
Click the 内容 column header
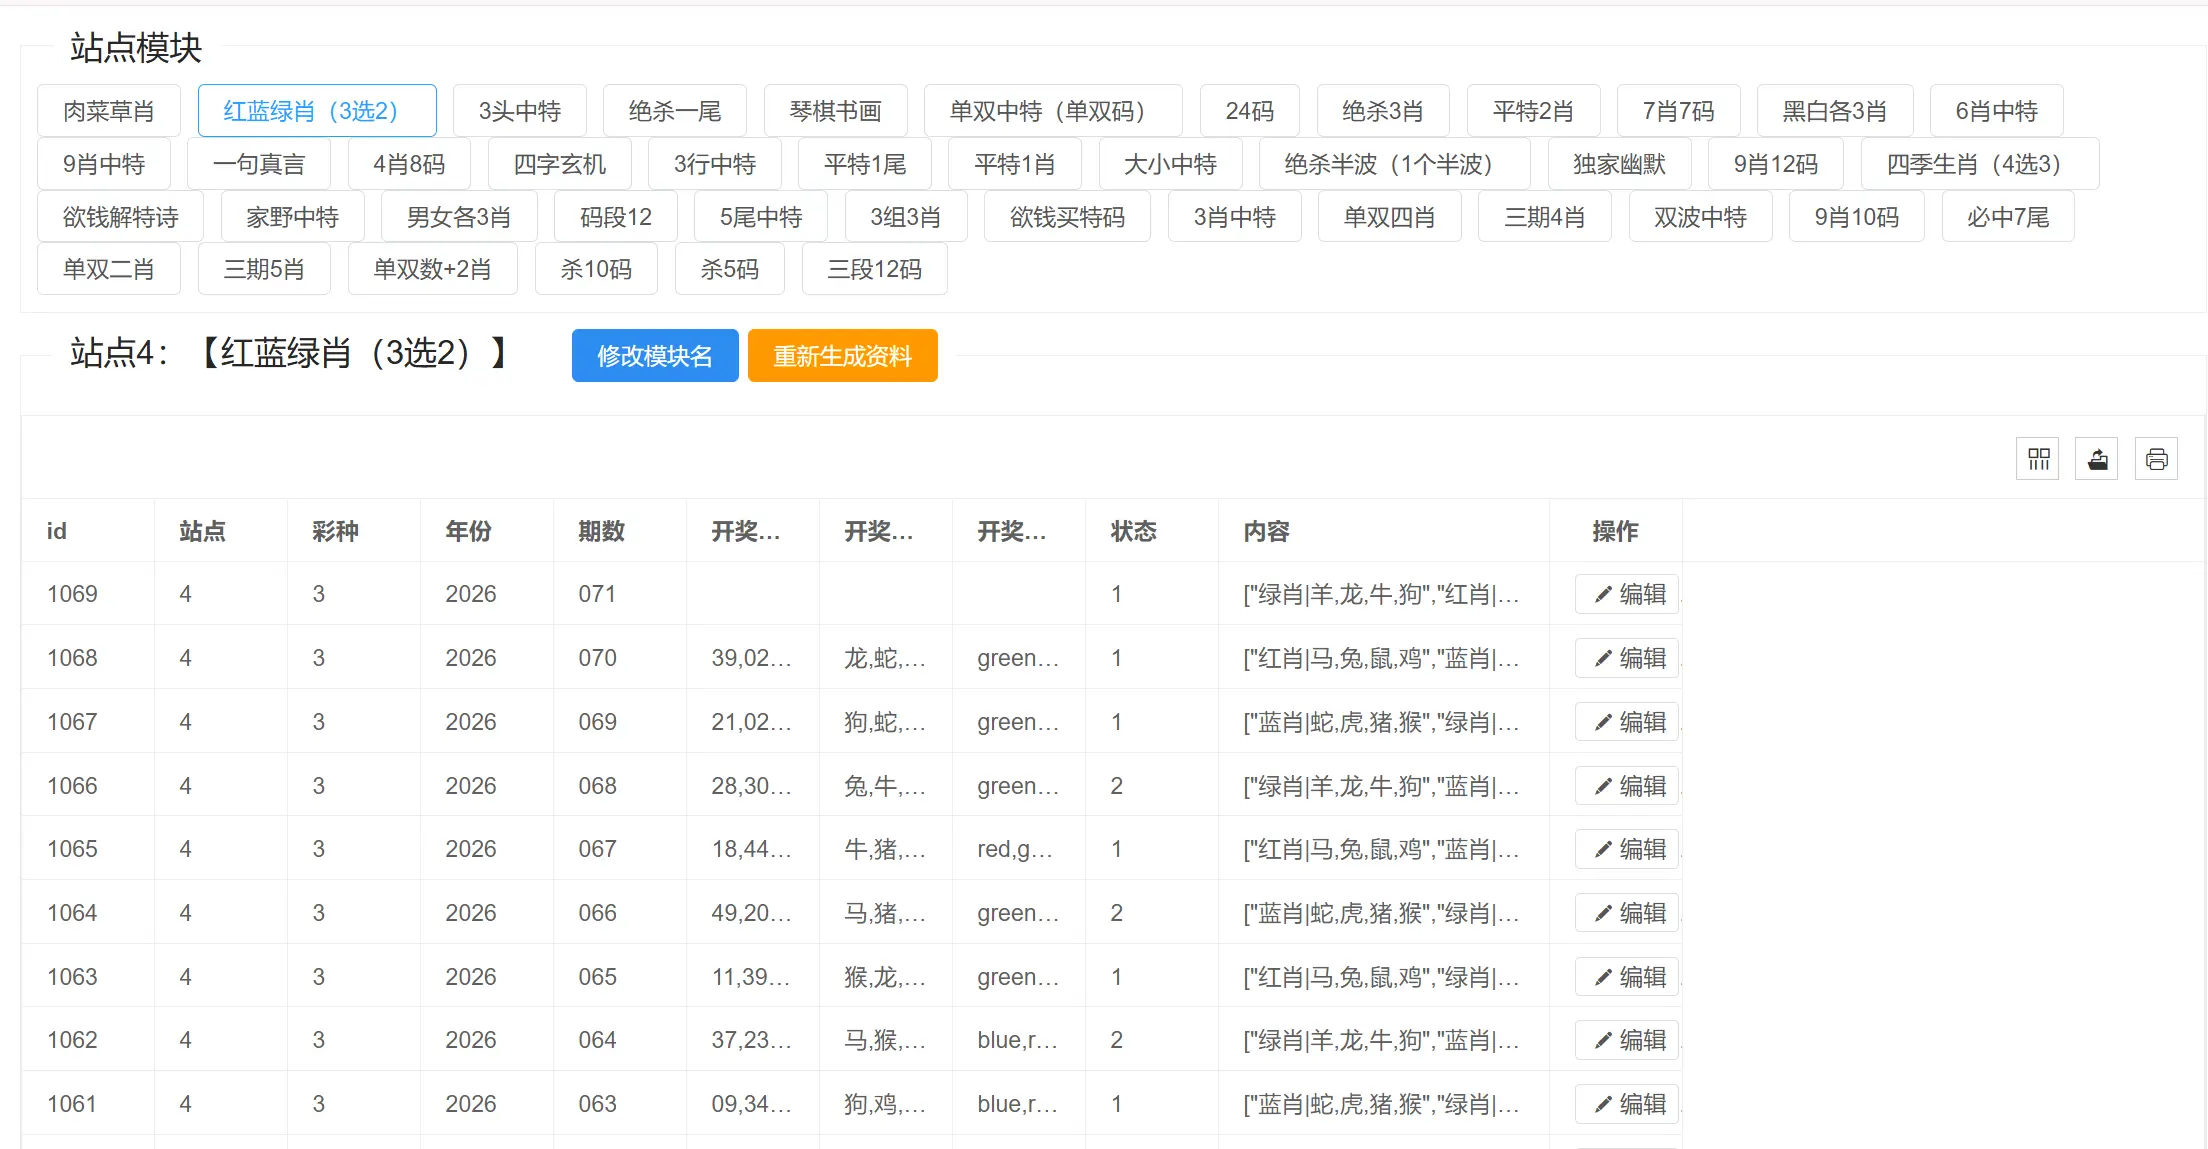tap(1266, 531)
